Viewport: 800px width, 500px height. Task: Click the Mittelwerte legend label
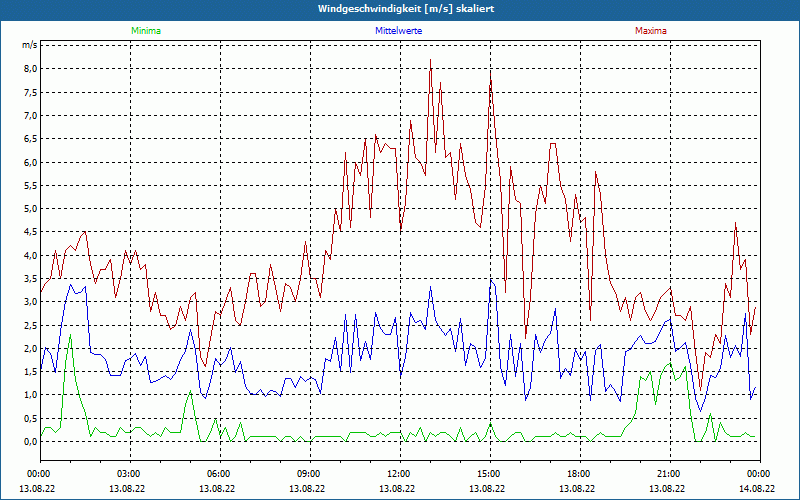398,31
